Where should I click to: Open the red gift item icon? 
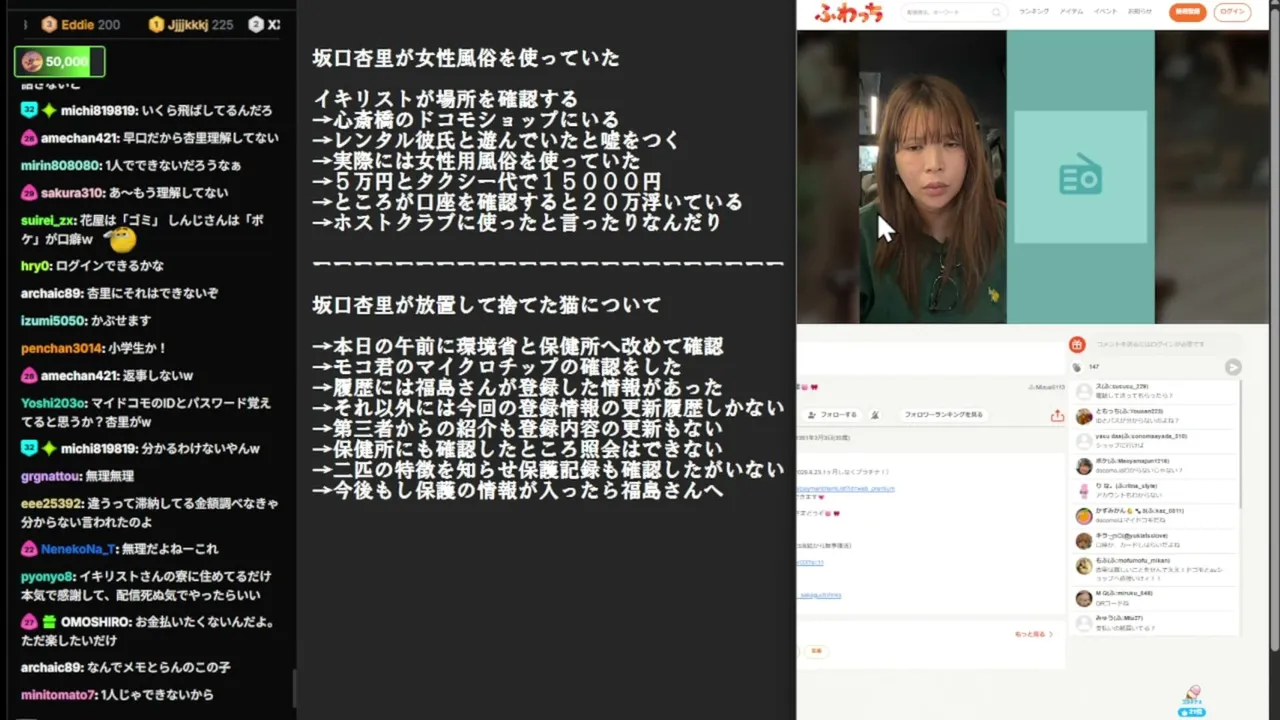(x=1077, y=344)
